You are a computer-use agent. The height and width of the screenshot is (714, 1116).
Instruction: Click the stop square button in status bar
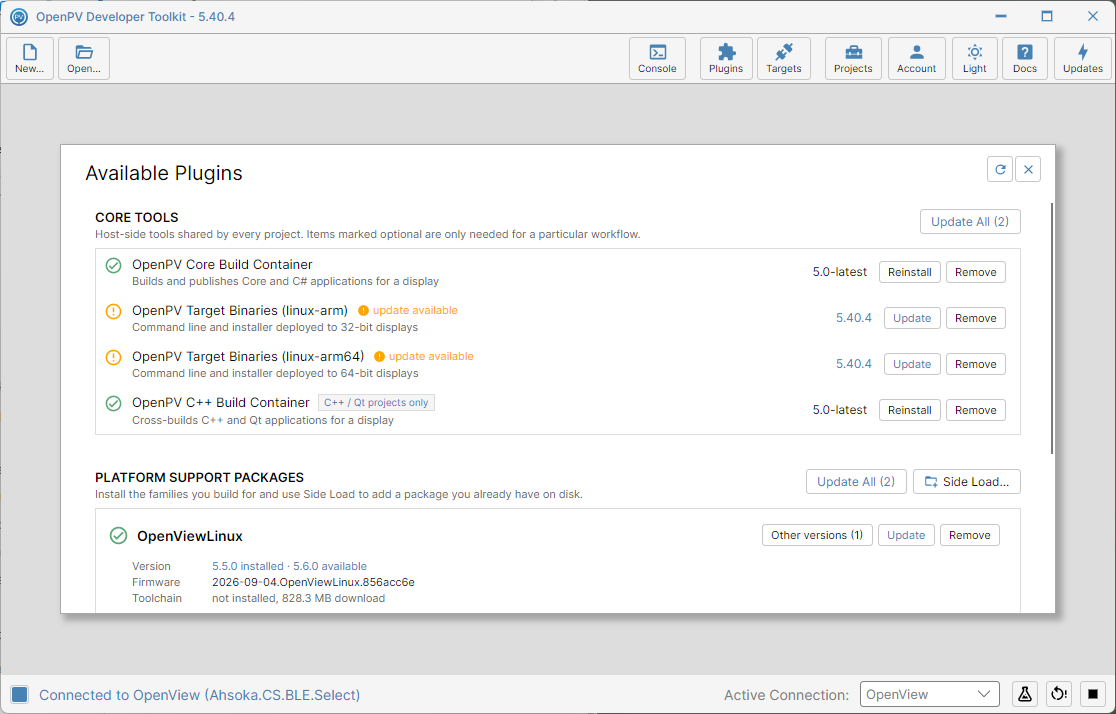1093,694
